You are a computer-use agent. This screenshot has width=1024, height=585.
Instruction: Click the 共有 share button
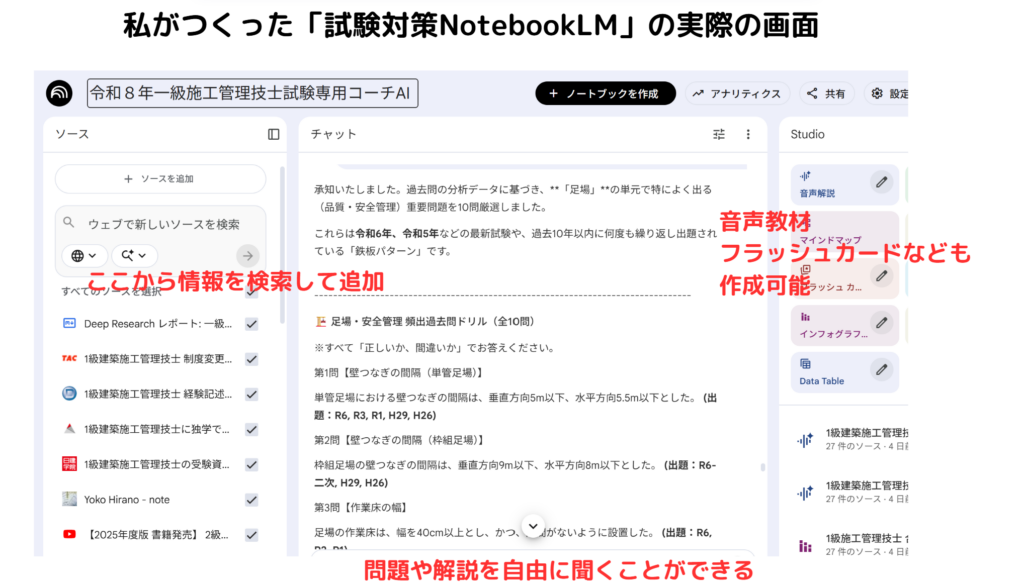tap(826, 93)
